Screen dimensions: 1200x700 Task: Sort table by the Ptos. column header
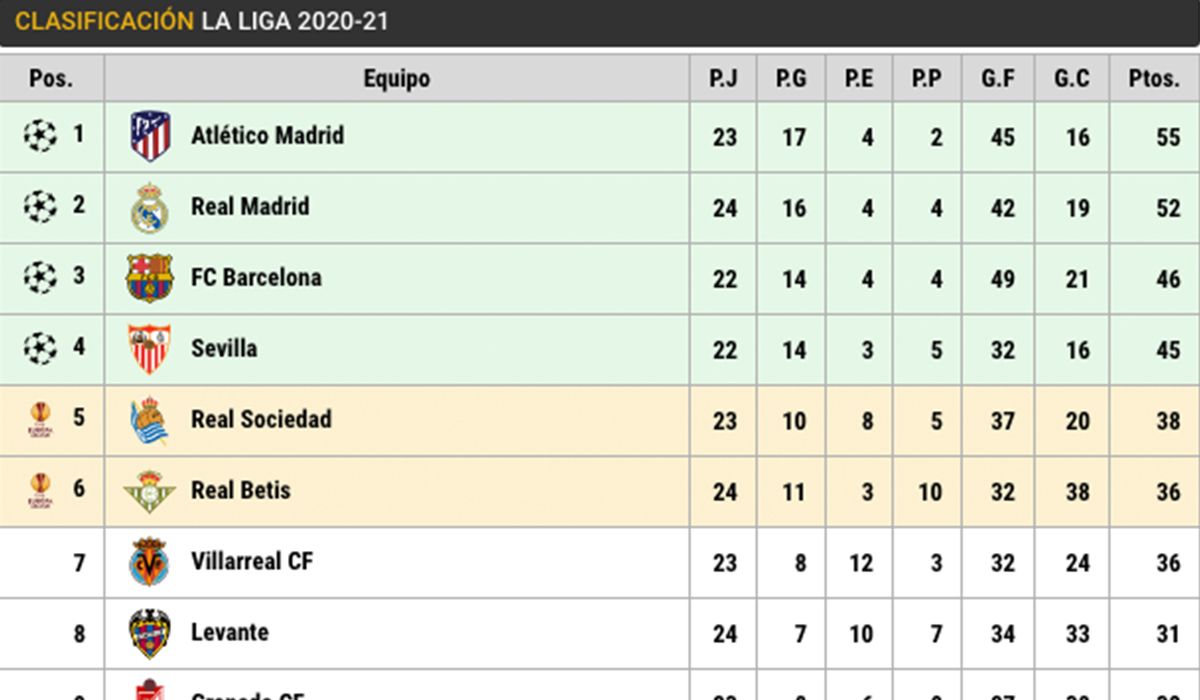(1154, 79)
